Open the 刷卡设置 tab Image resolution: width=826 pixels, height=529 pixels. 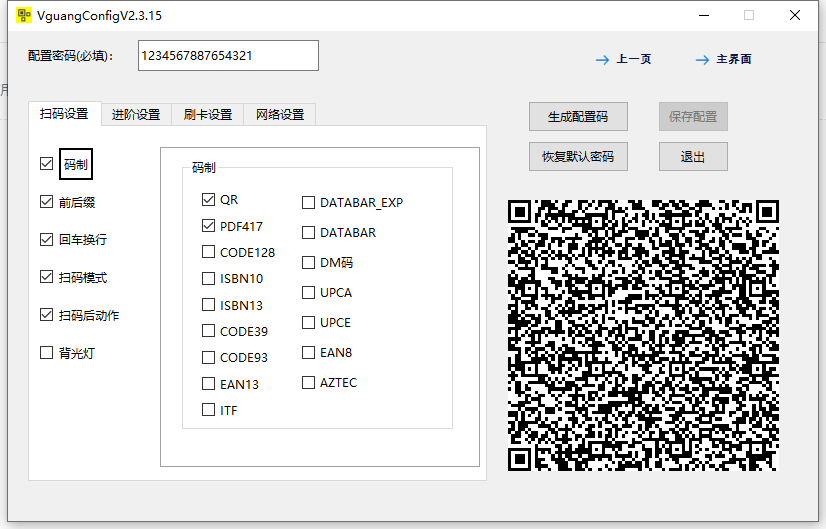(x=208, y=114)
